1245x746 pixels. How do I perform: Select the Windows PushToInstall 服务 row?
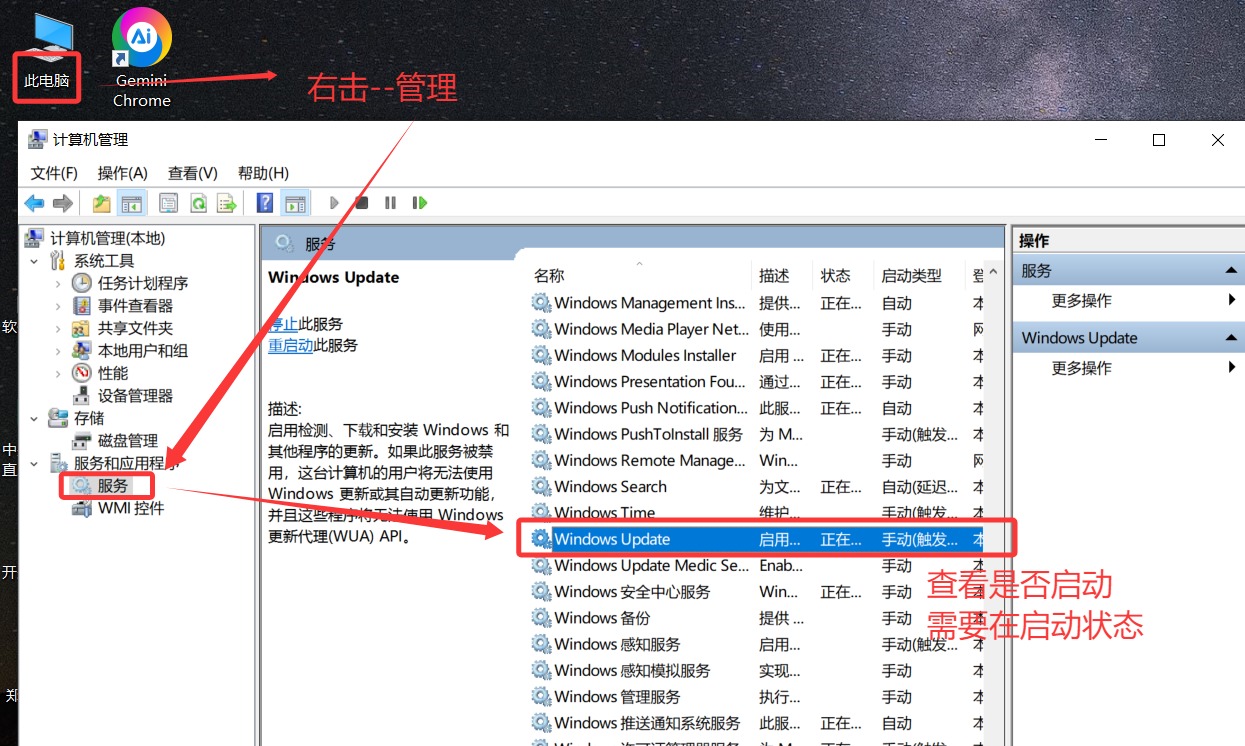coord(756,434)
